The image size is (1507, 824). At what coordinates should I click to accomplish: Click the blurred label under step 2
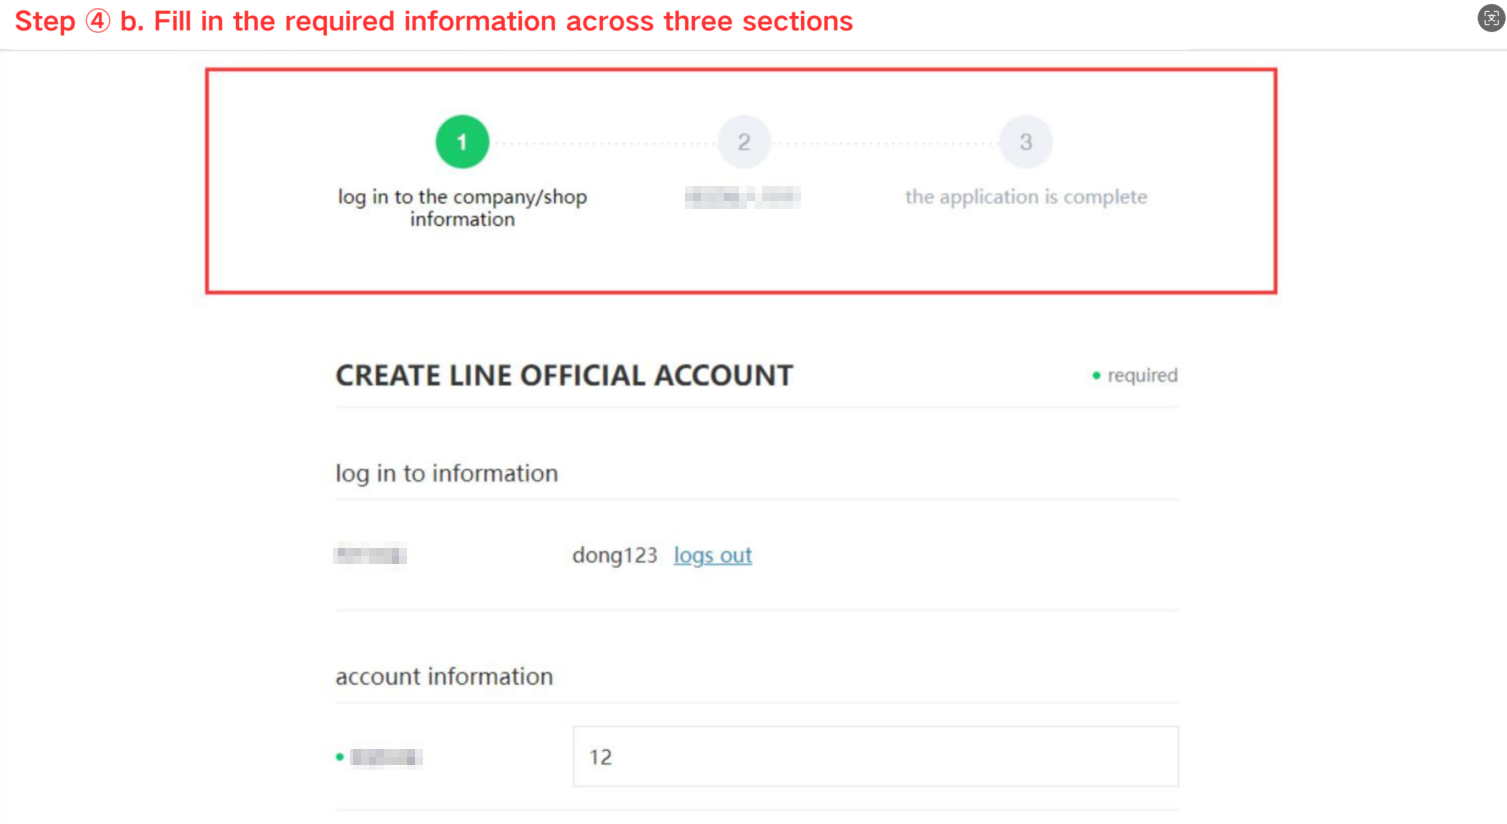click(x=742, y=197)
